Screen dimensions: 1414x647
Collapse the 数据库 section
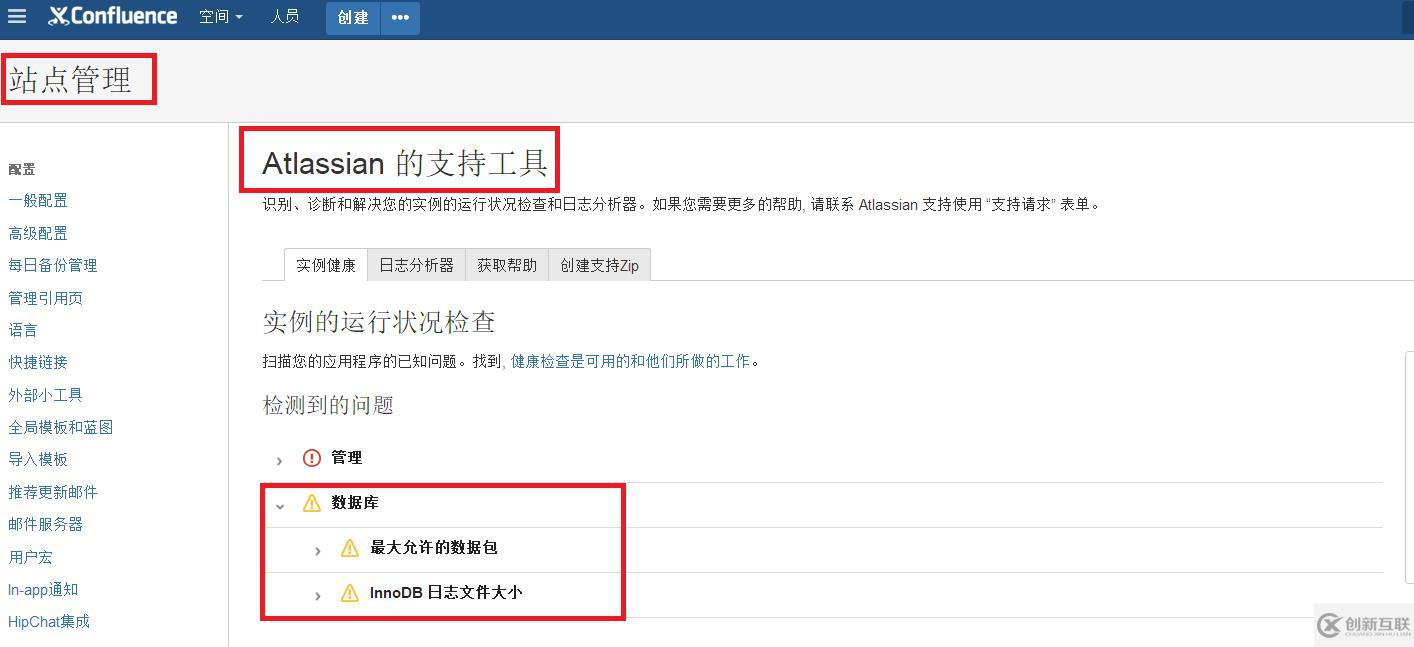[x=280, y=505]
